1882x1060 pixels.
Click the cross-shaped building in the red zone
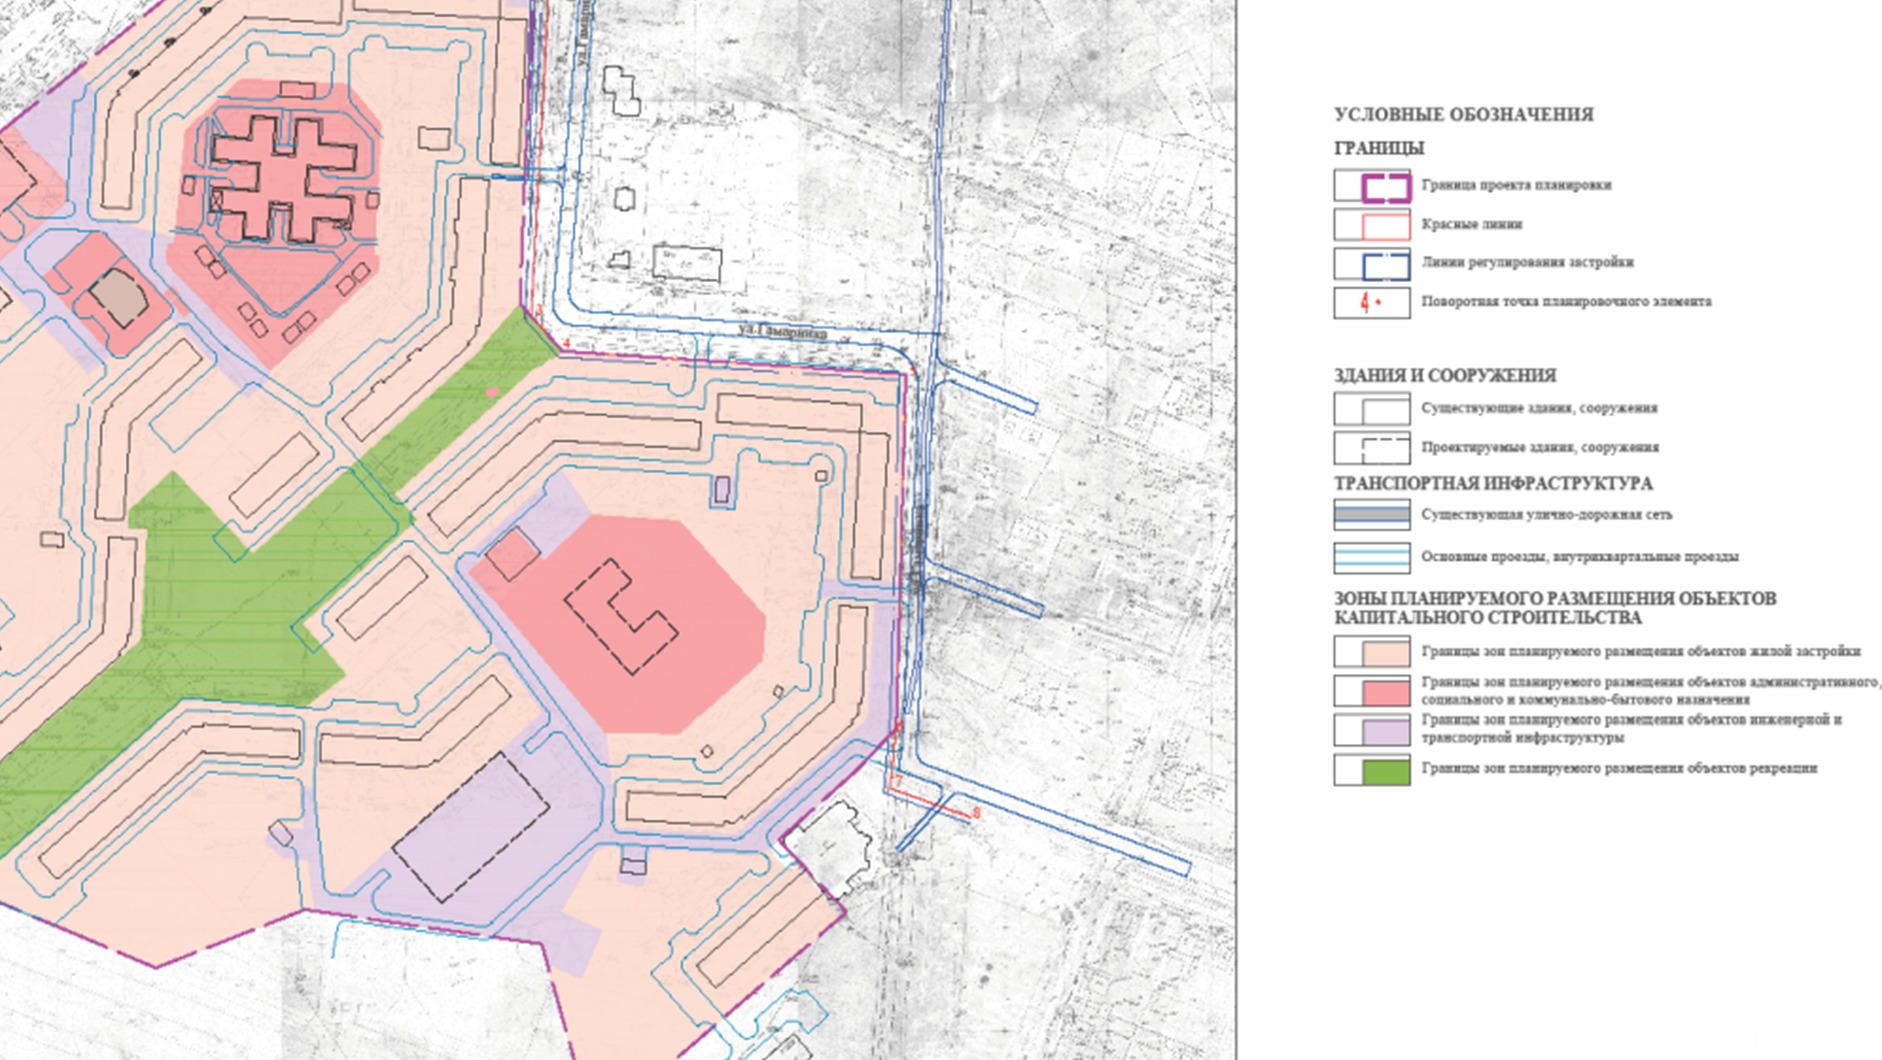click(x=283, y=178)
